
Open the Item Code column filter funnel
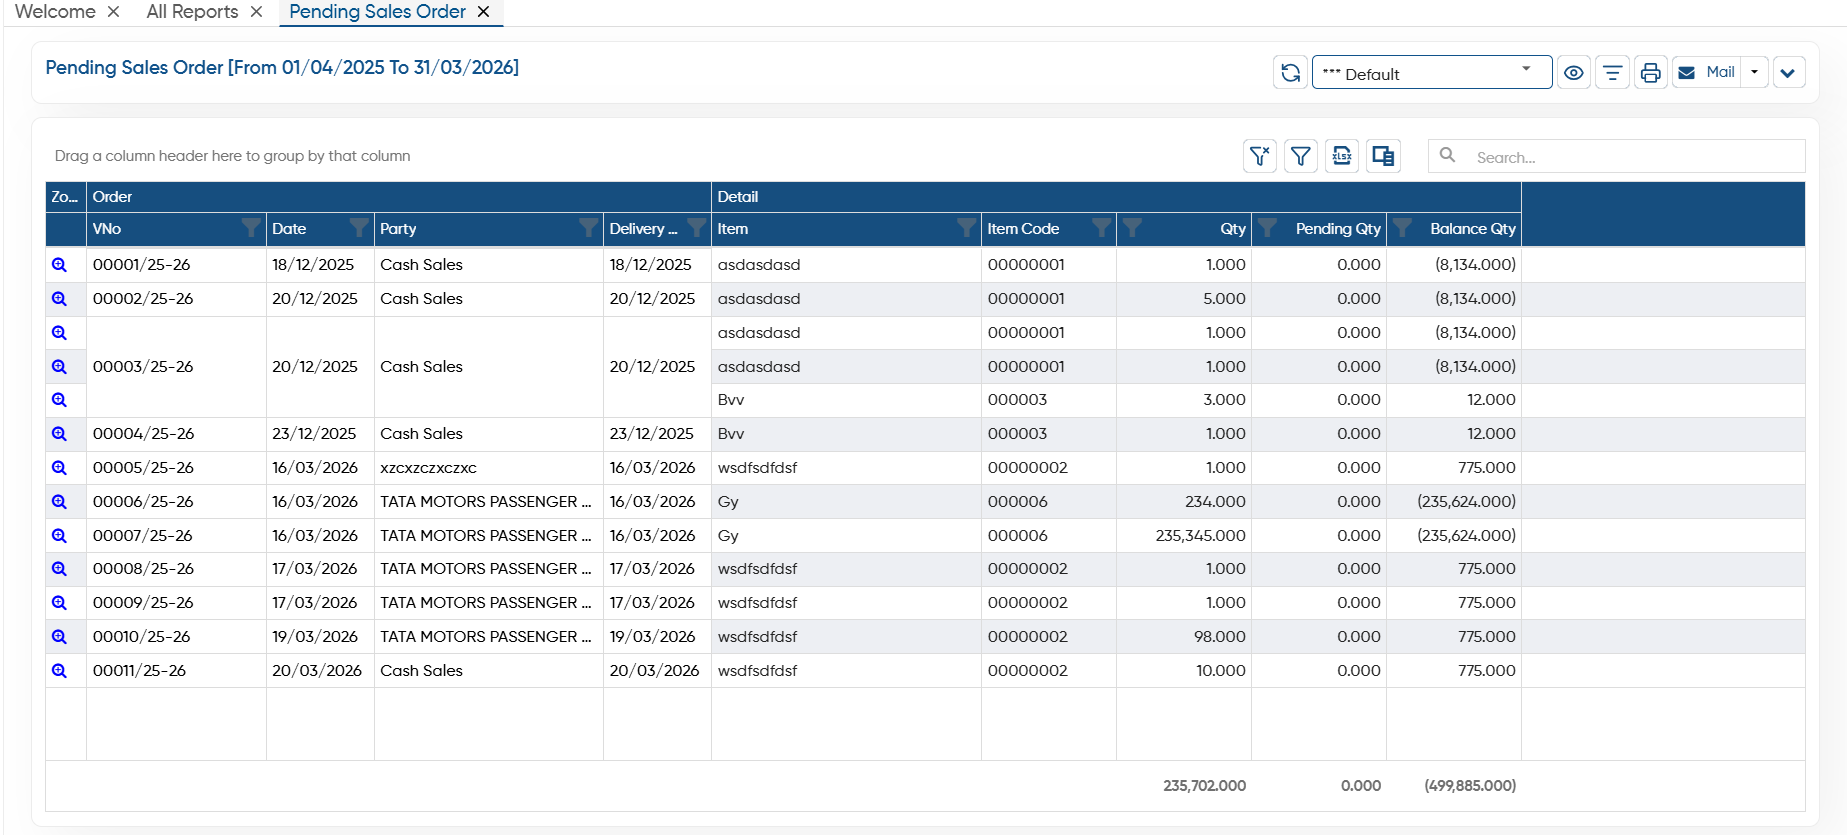click(1101, 228)
